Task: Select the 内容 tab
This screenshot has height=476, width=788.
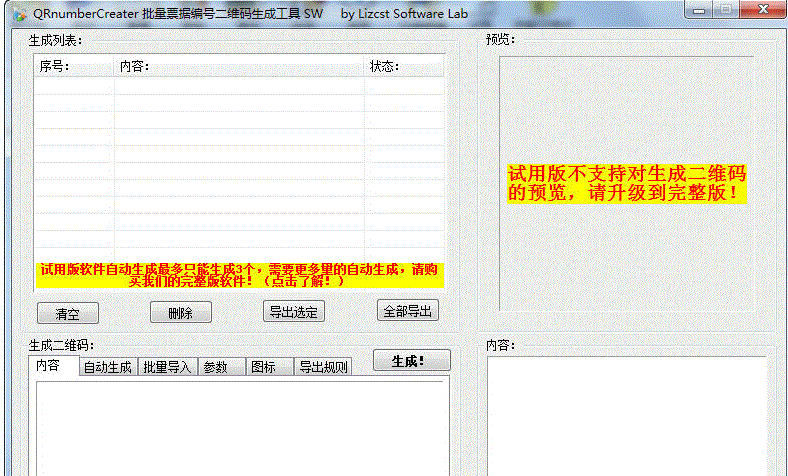Action: (x=53, y=365)
